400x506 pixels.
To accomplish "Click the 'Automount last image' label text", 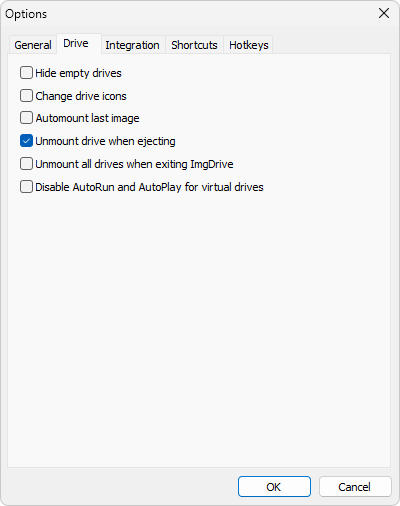I will click(87, 118).
